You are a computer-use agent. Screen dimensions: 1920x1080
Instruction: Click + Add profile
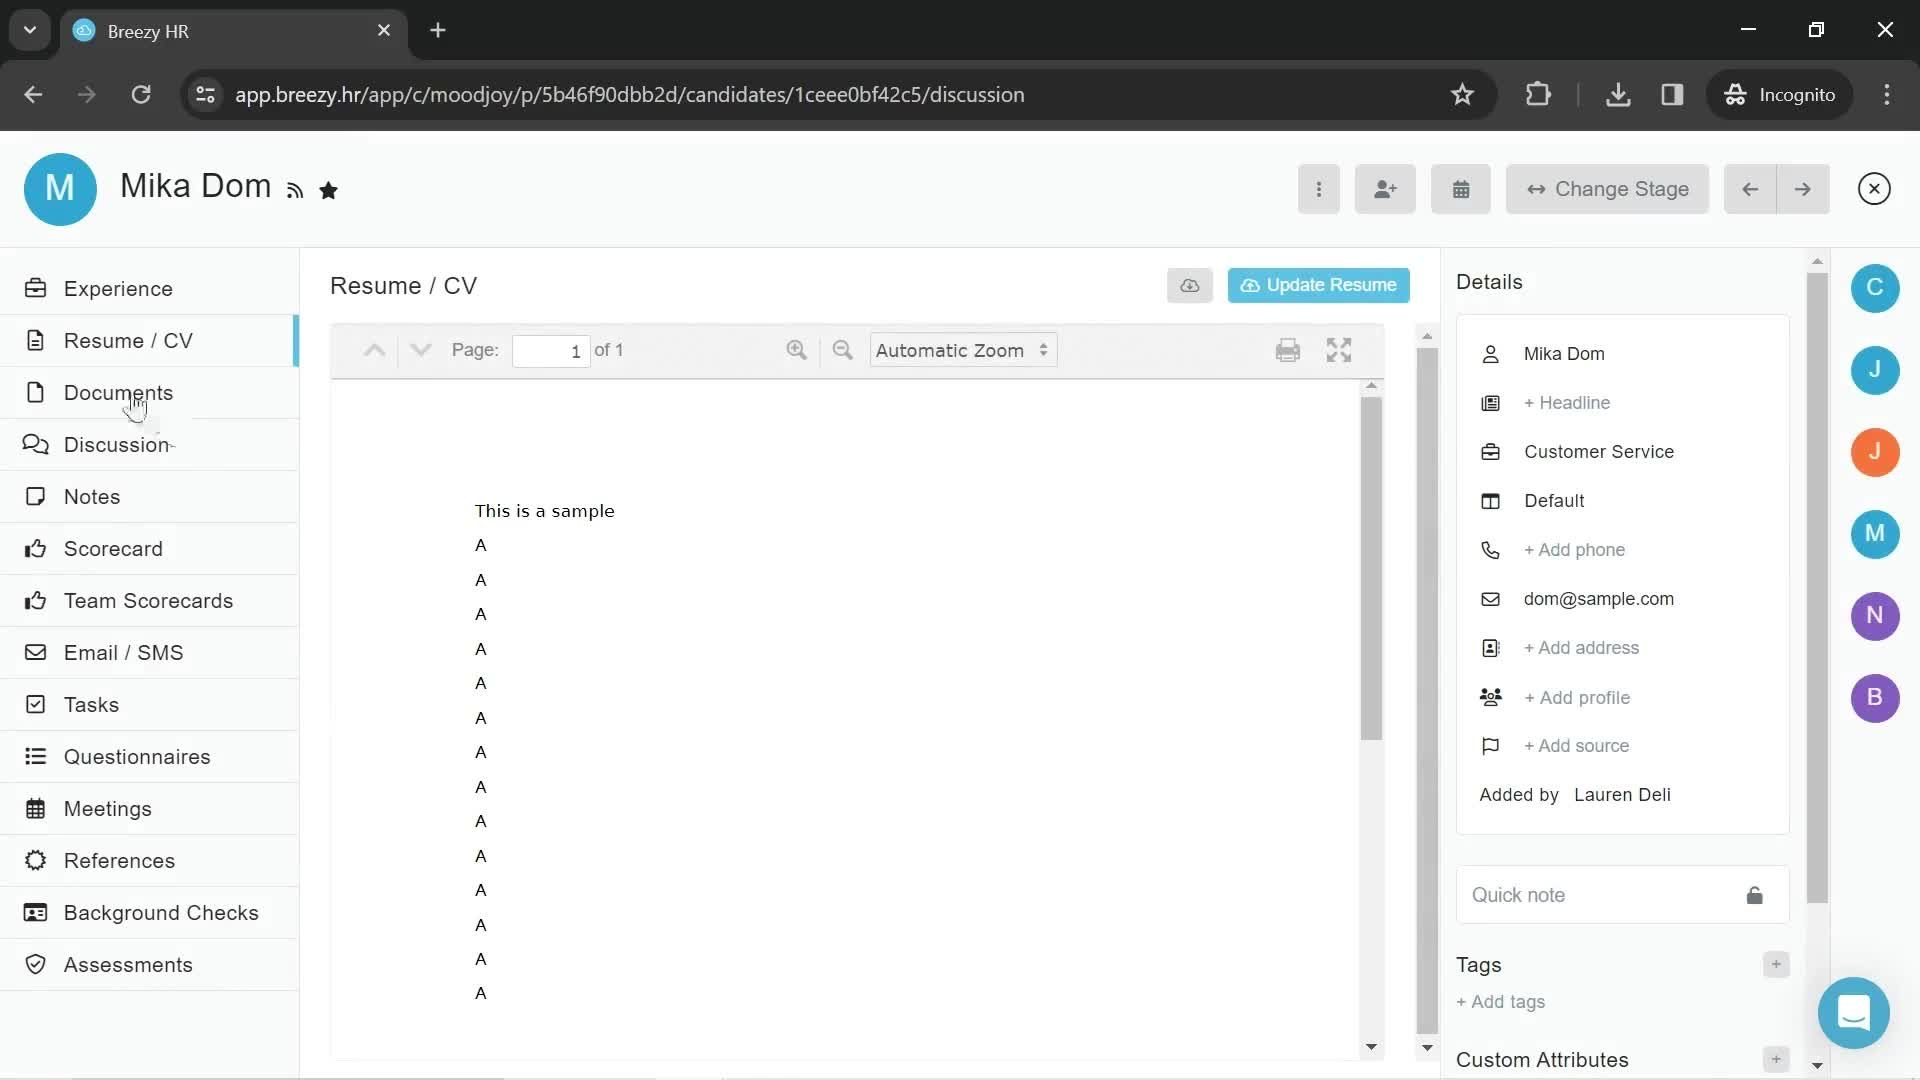[x=1577, y=698]
